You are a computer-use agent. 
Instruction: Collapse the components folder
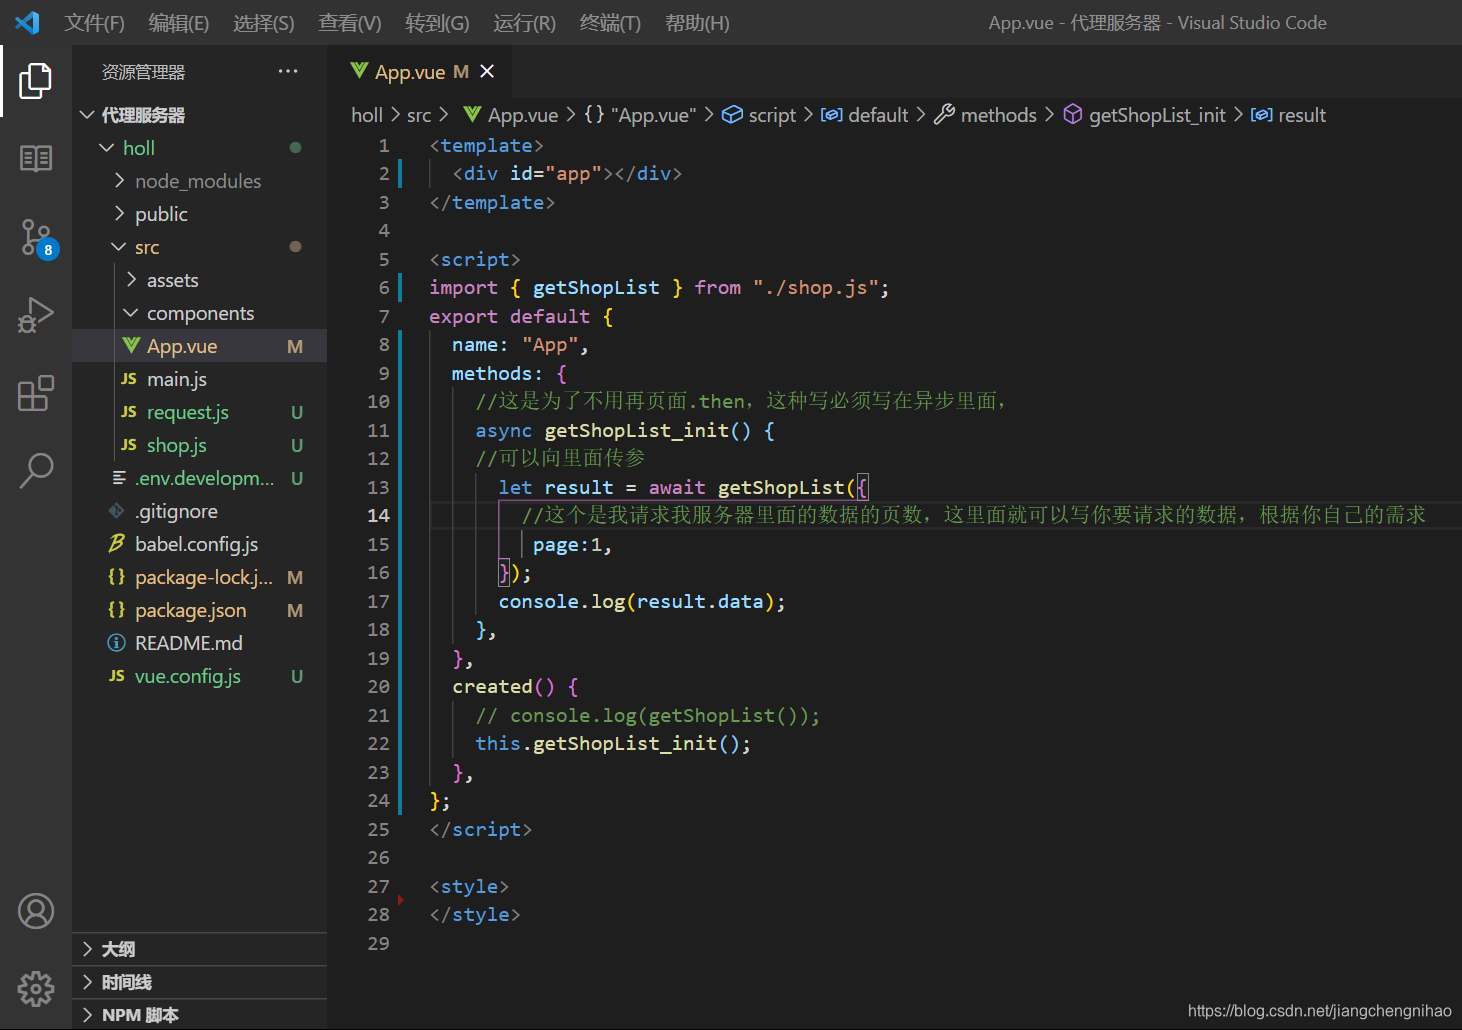(x=131, y=313)
